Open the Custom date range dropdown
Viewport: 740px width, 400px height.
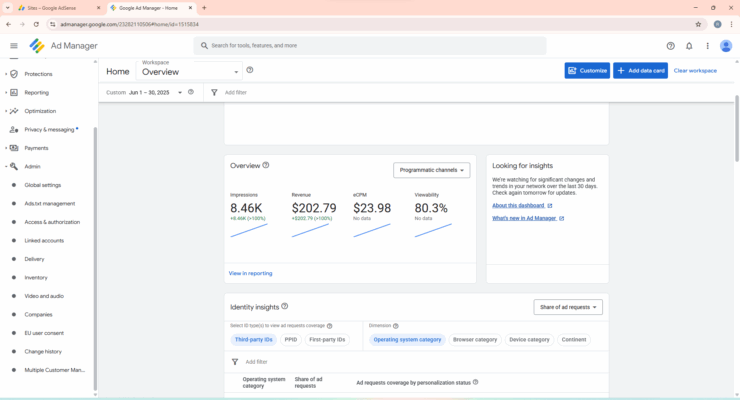[144, 92]
